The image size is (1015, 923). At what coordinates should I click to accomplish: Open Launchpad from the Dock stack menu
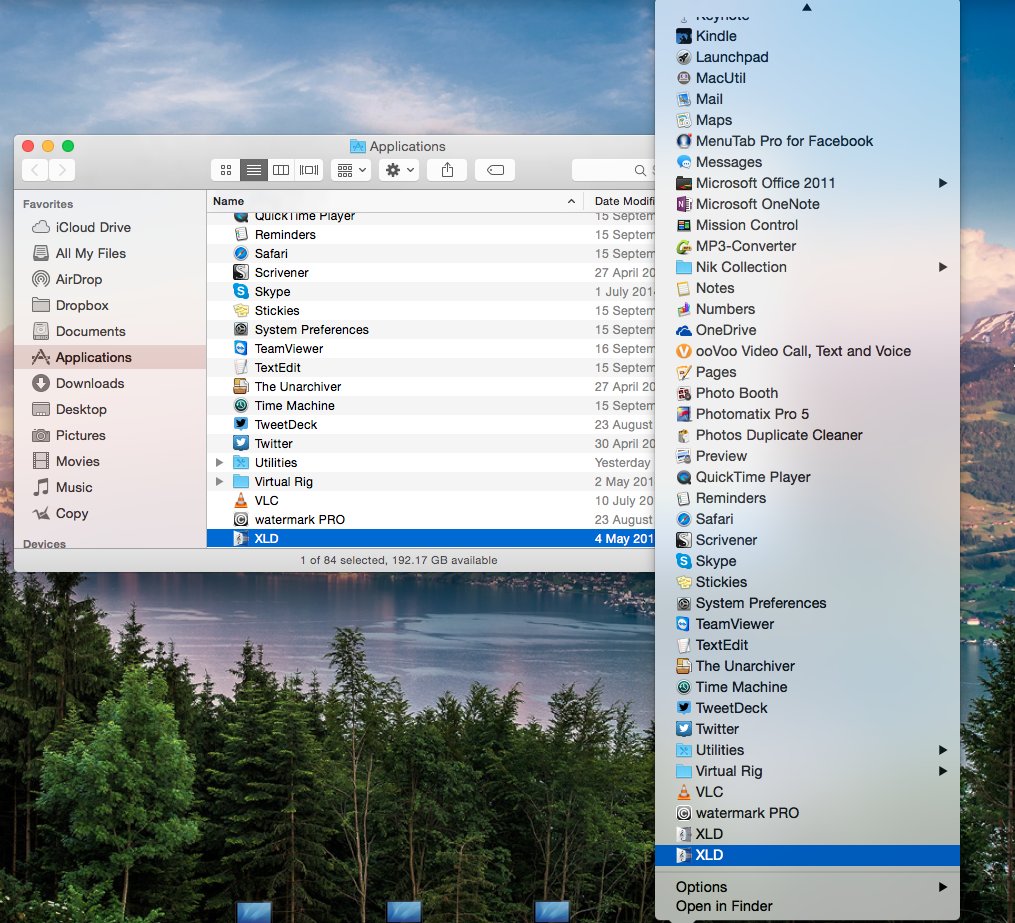(807, 57)
